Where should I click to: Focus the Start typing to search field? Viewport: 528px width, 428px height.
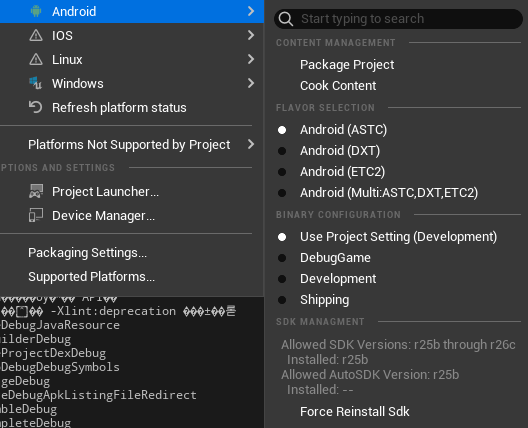(398, 19)
